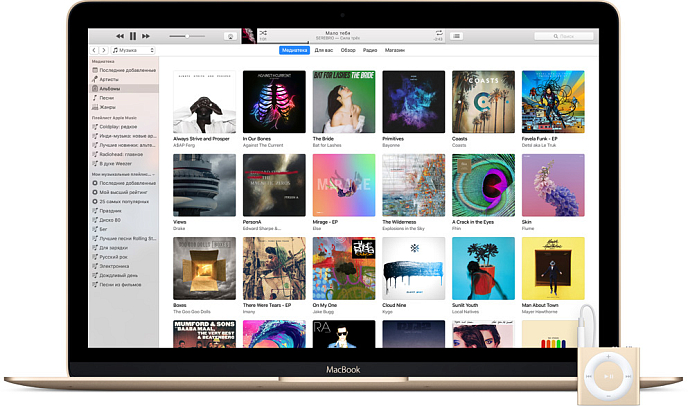Open the Песни из фильмов playlist
Viewport: 688px width, 406px height.
[x=124, y=284]
